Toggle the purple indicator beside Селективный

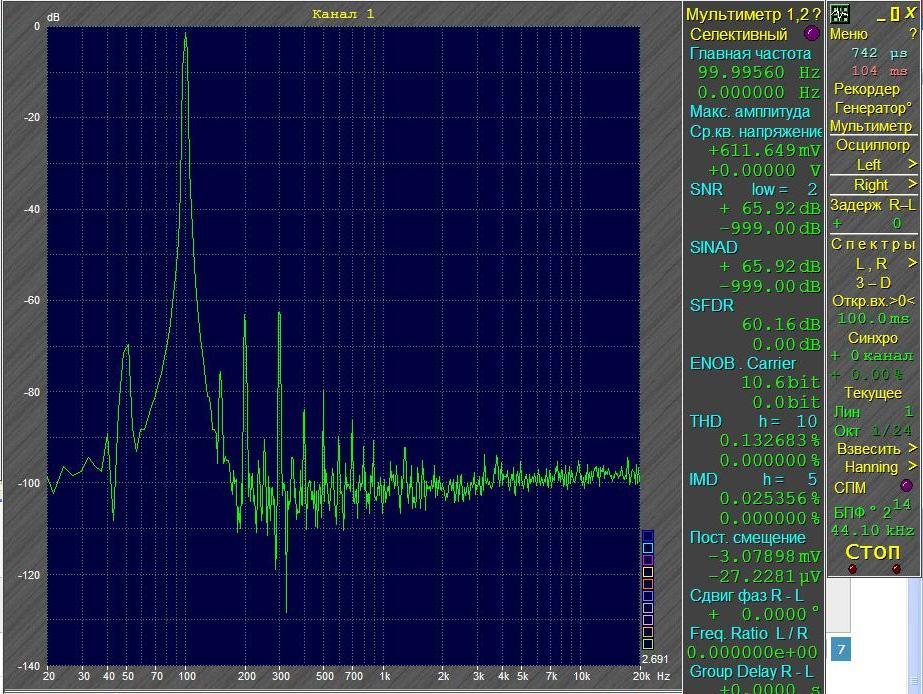point(812,34)
